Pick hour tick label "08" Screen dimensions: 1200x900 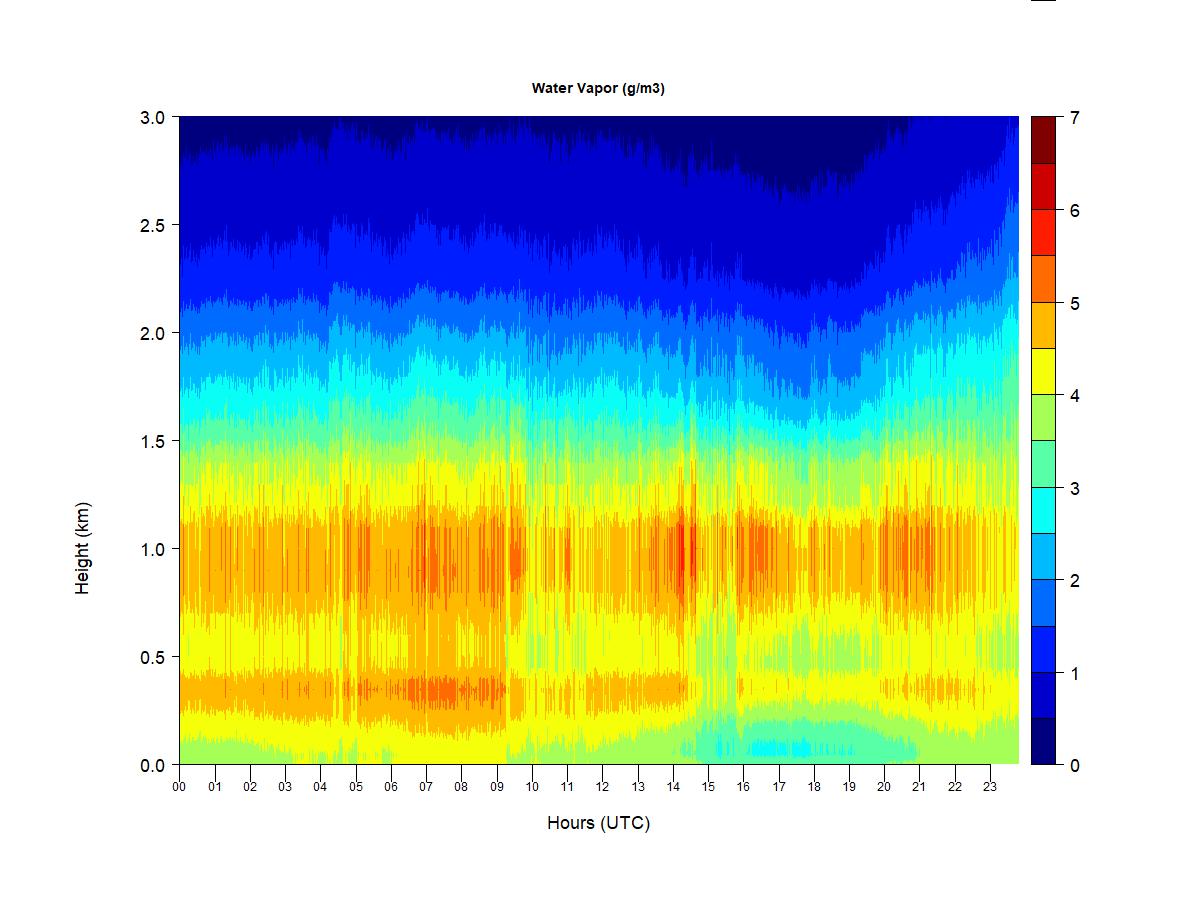pos(461,786)
